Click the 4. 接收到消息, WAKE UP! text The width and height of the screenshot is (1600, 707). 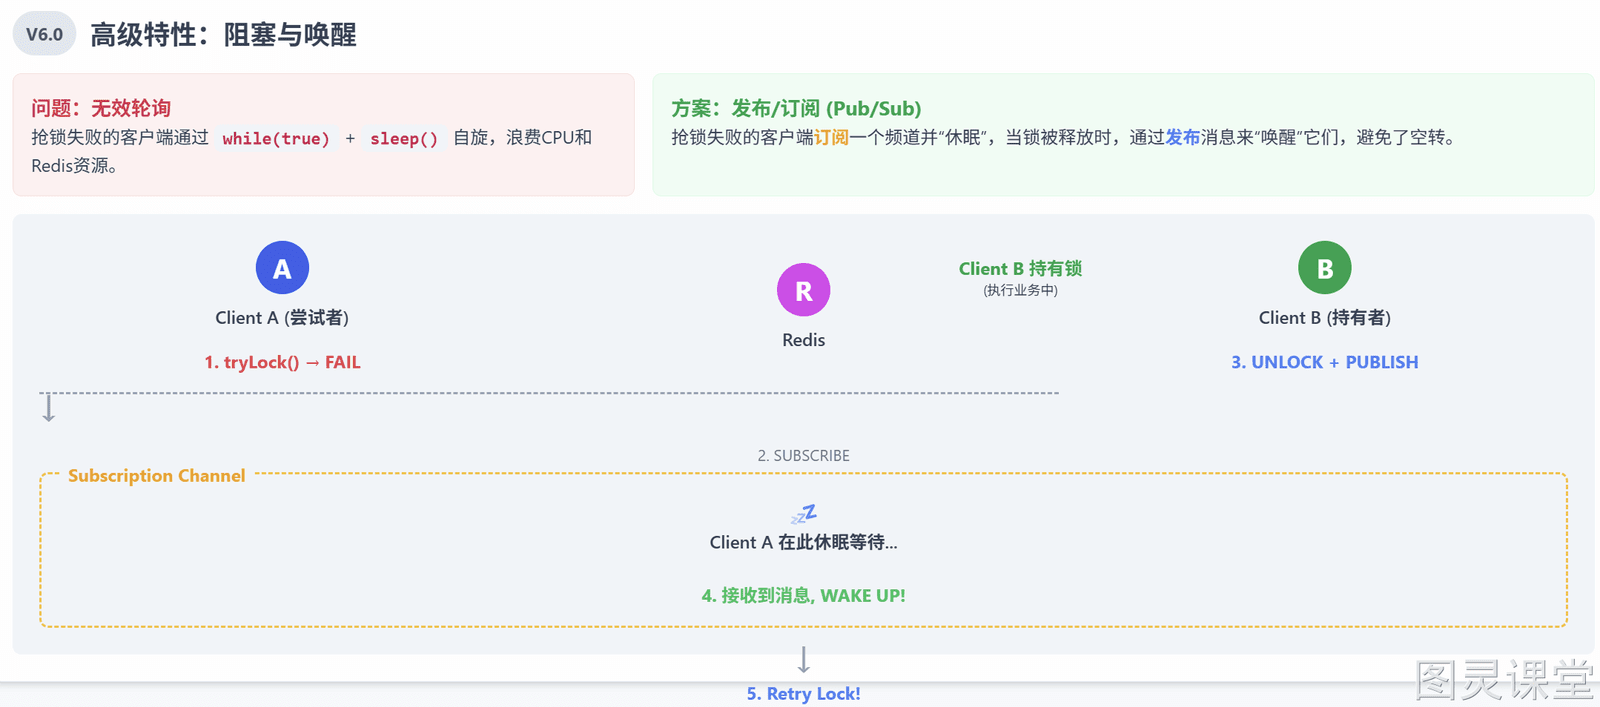[x=804, y=596]
